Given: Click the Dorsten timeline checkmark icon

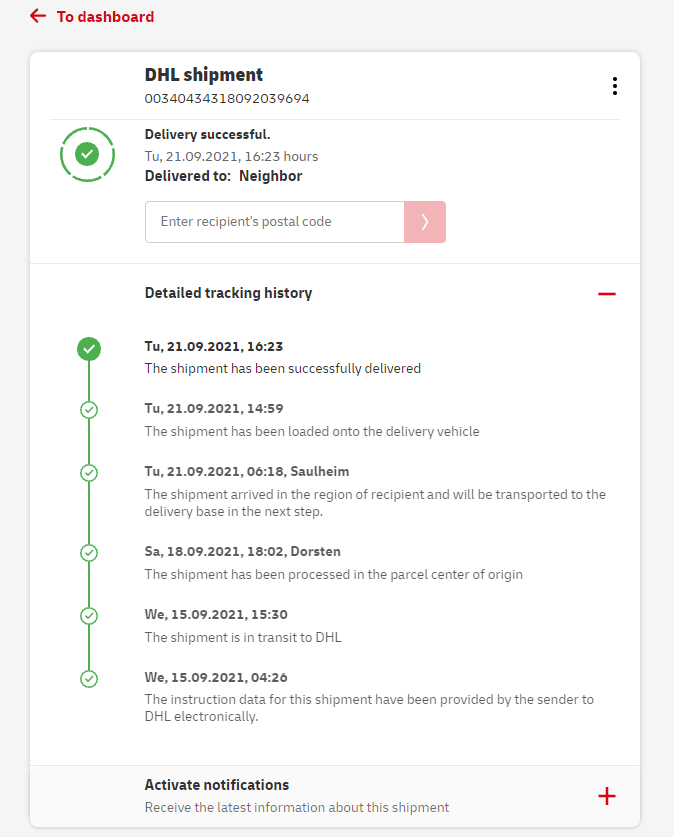Looking at the screenshot, I should (x=89, y=552).
